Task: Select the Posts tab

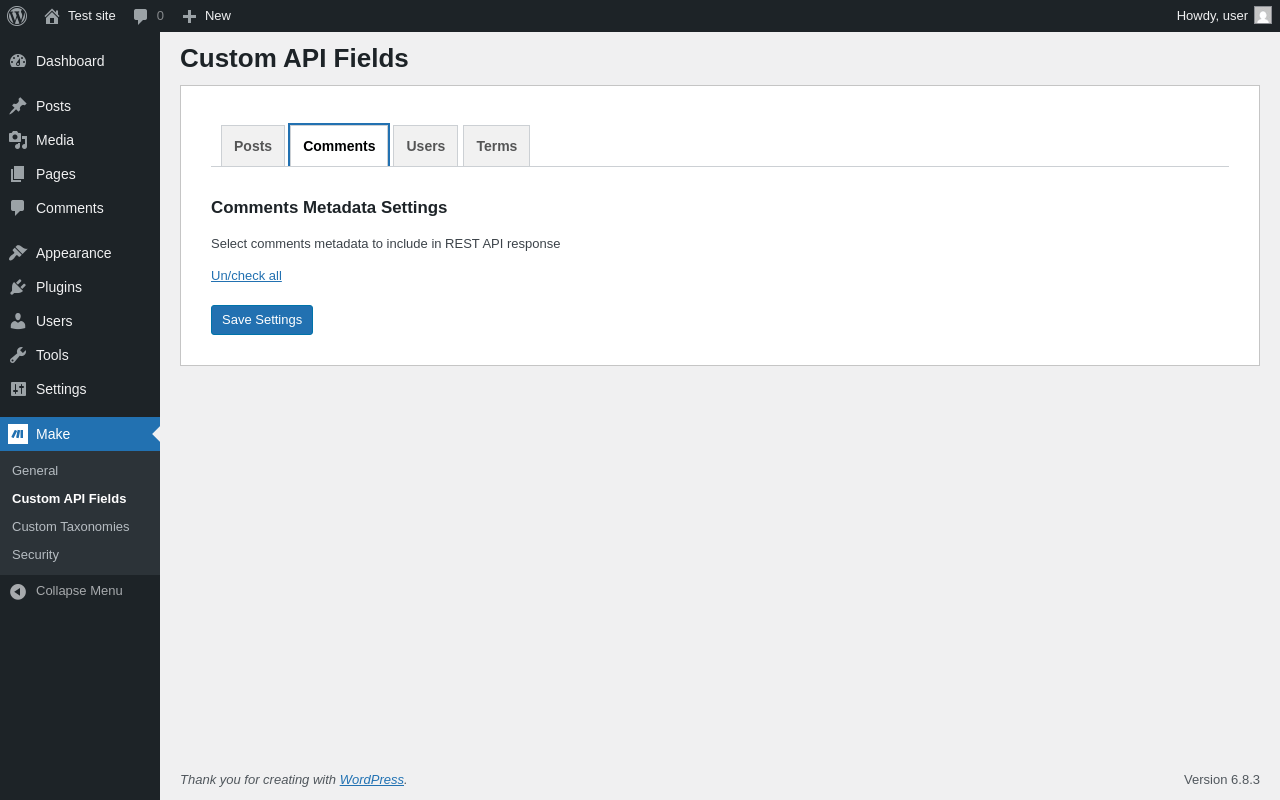Action: point(253,146)
